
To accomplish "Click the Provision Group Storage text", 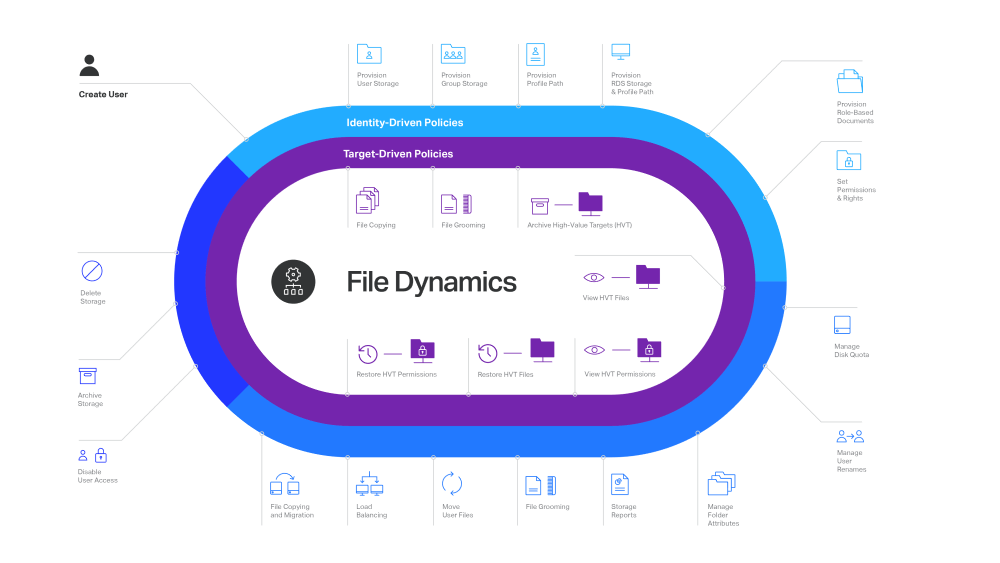I will (464, 79).
